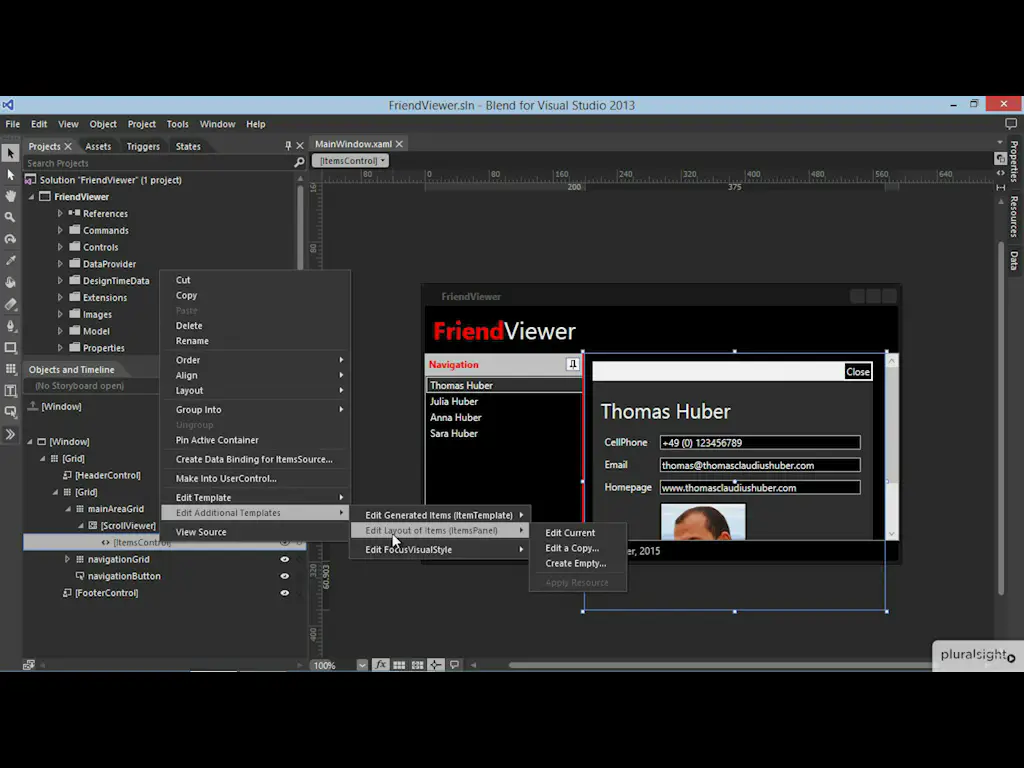Switch to the States tab

pos(188,146)
